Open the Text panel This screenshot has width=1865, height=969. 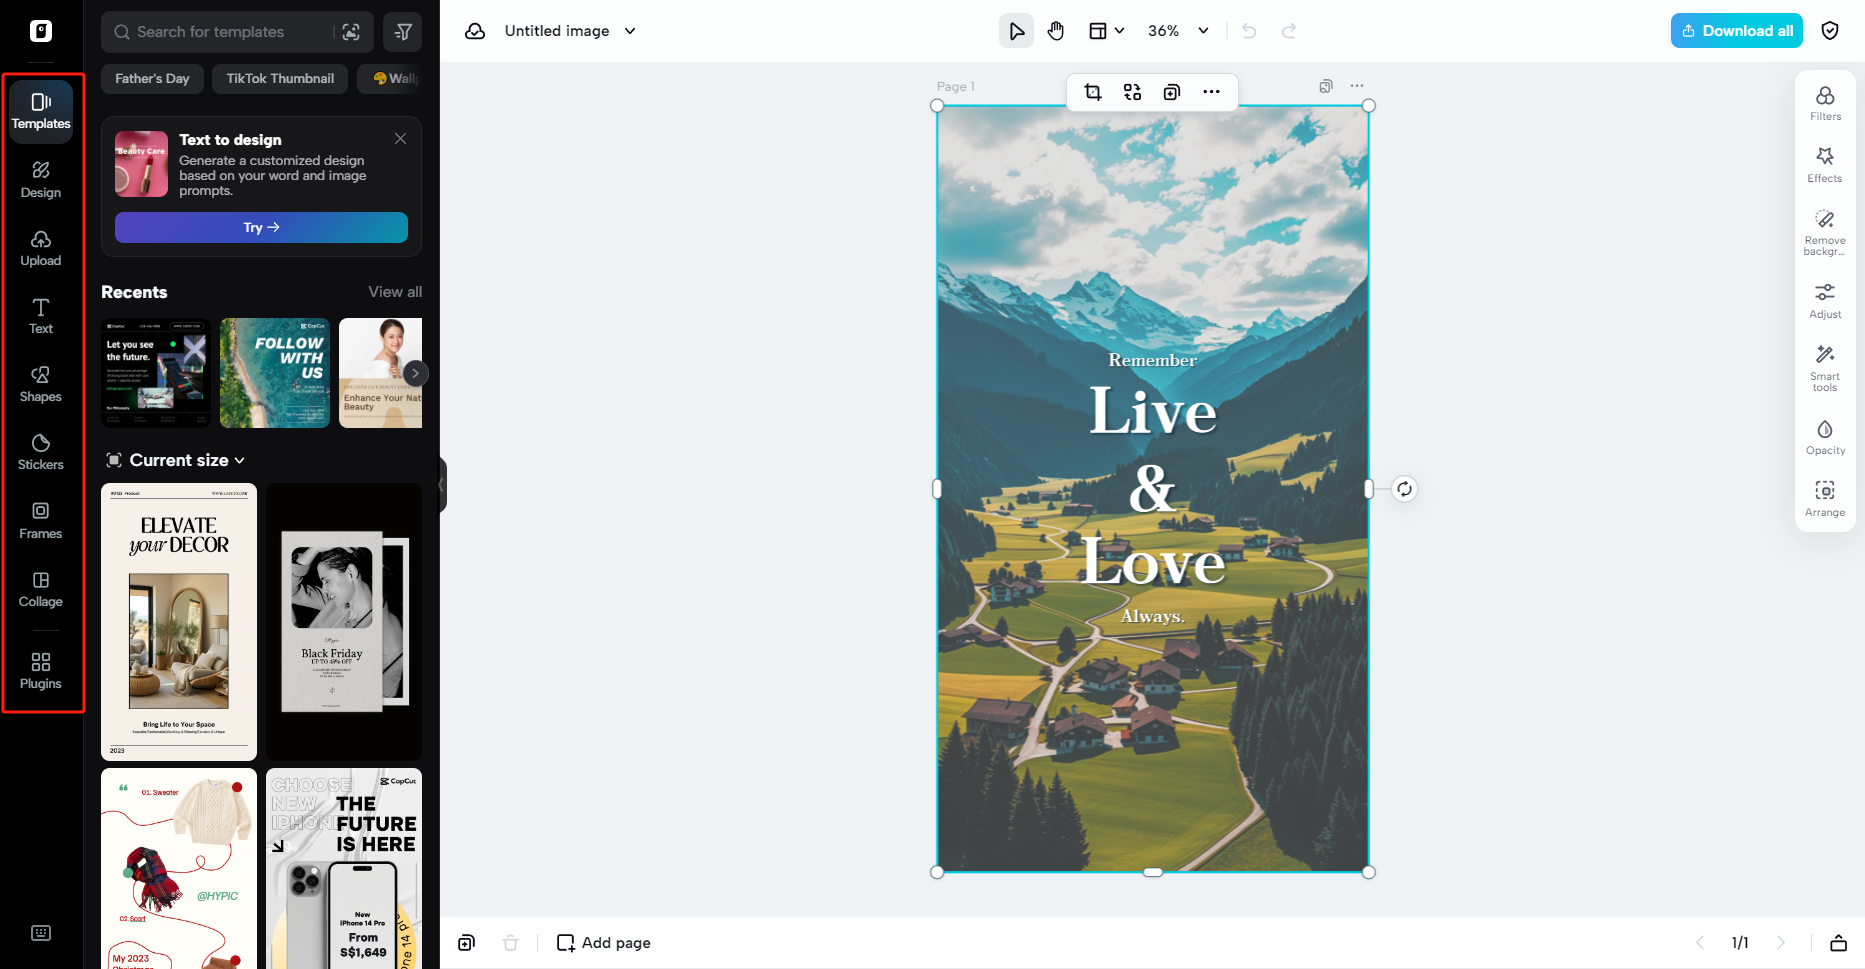point(41,316)
